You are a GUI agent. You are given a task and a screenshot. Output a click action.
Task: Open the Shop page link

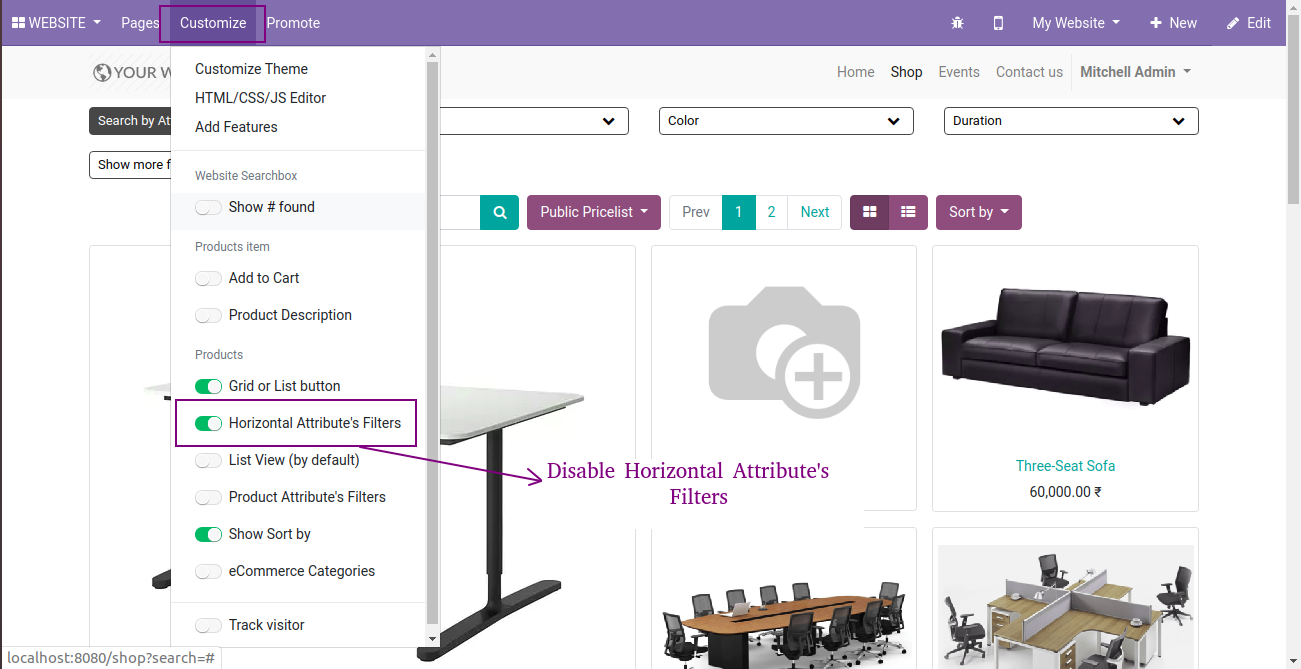[x=907, y=72]
